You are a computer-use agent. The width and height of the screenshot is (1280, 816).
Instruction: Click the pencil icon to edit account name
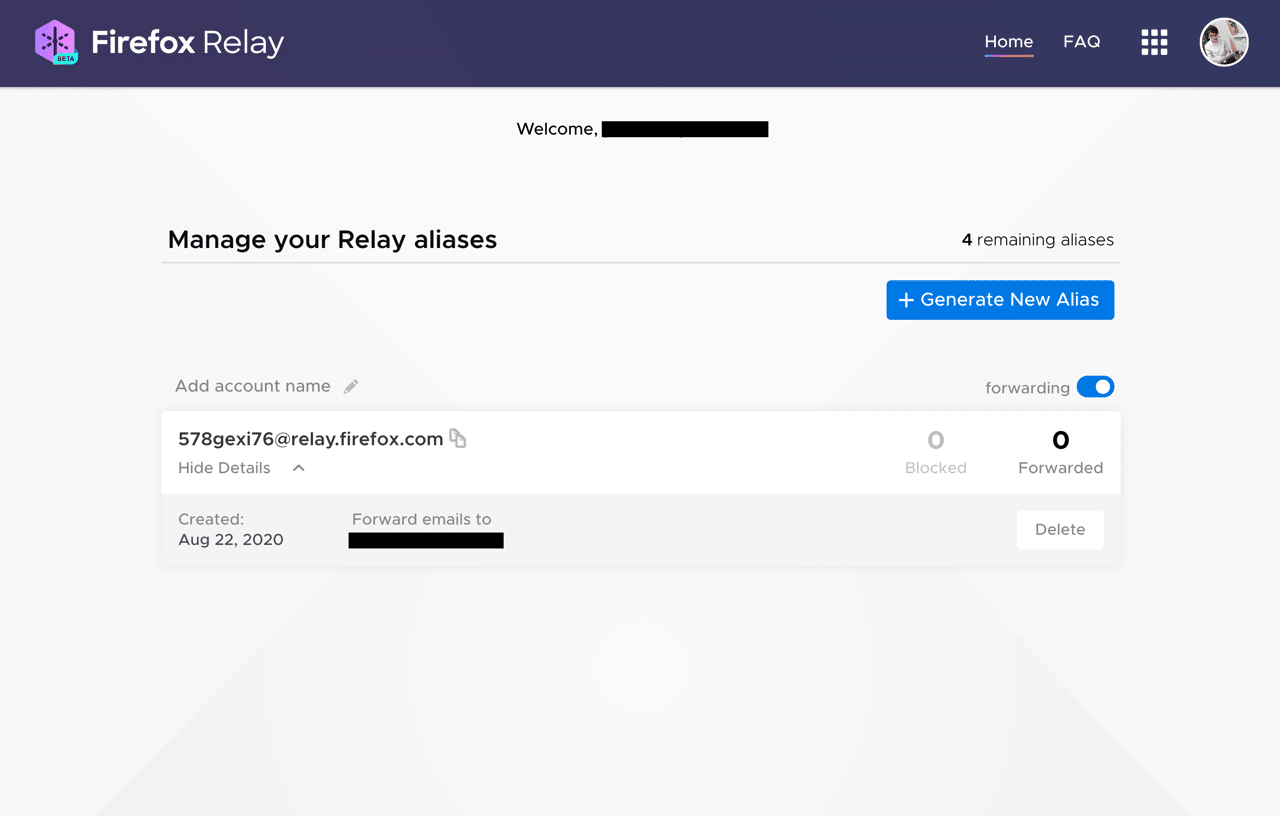[352, 385]
